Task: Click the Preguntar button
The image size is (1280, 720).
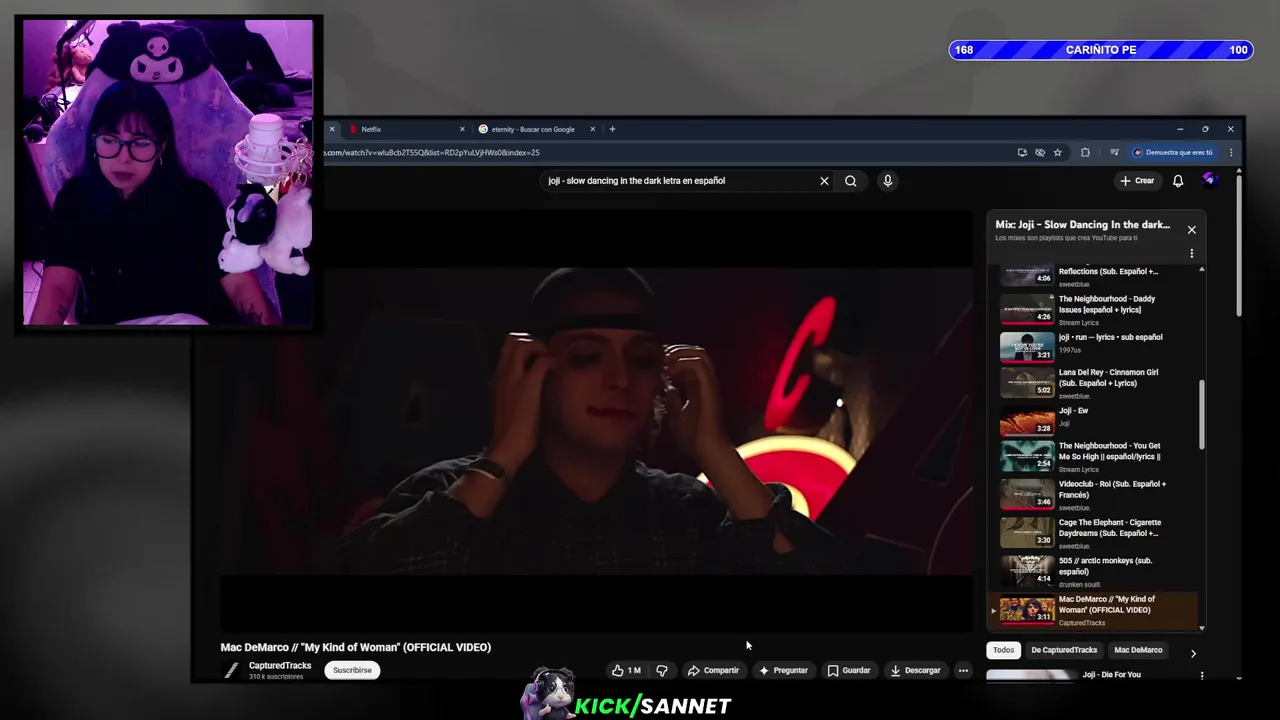Action: (783, 670)
